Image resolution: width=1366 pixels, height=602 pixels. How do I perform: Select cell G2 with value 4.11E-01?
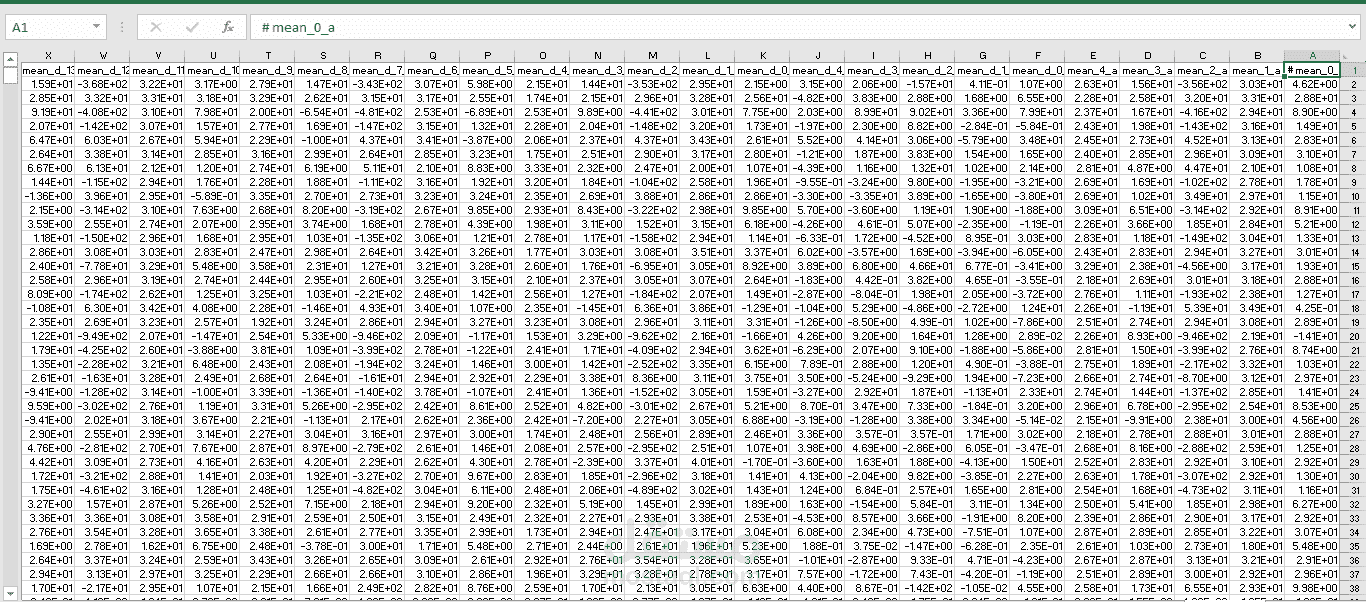982,84
